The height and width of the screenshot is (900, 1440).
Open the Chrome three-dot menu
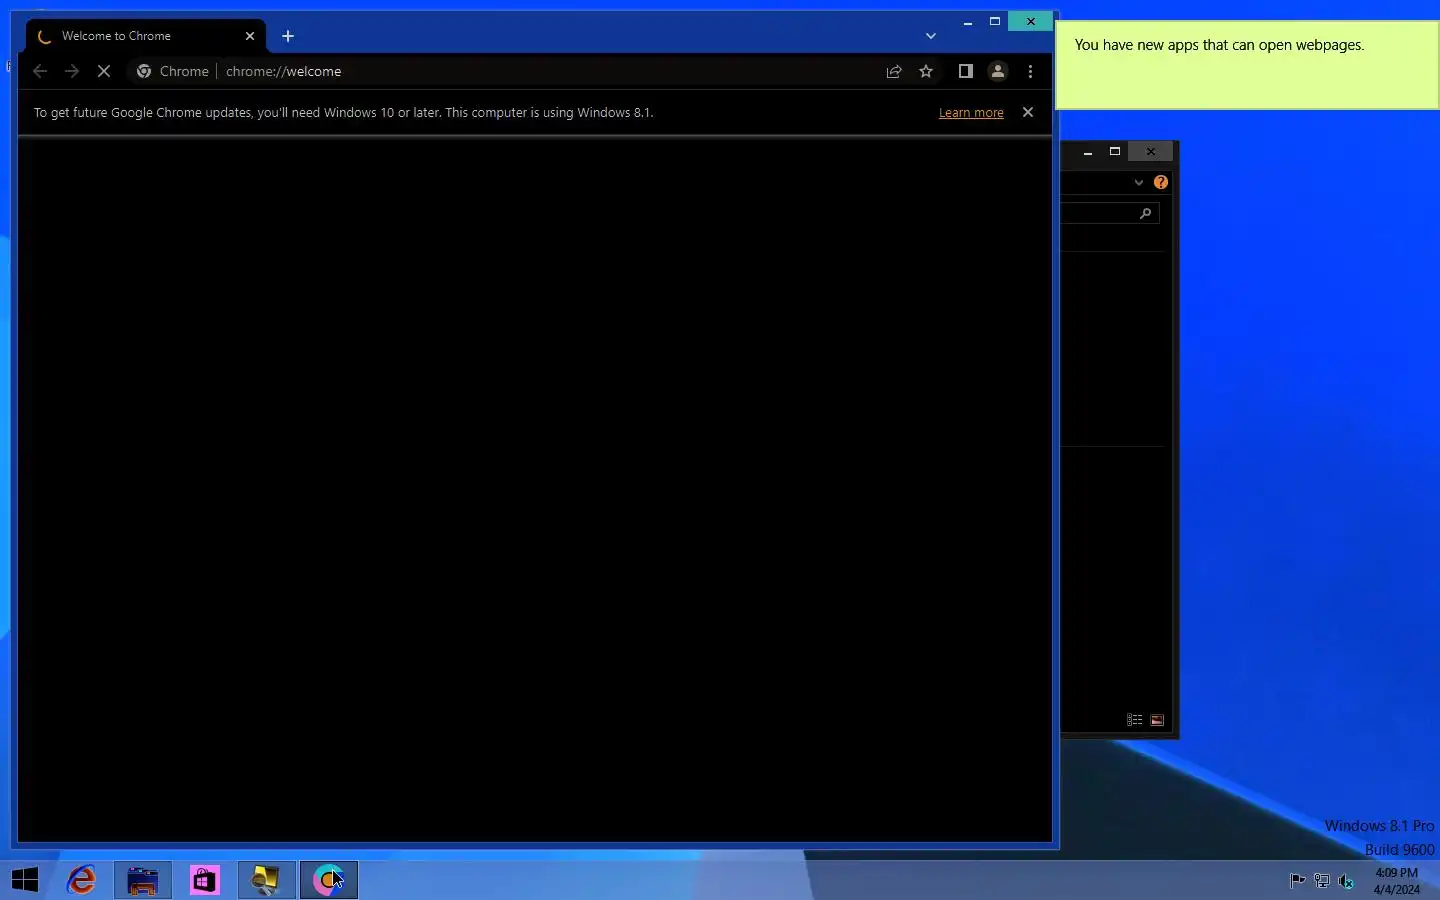[x=1030, y=71]
